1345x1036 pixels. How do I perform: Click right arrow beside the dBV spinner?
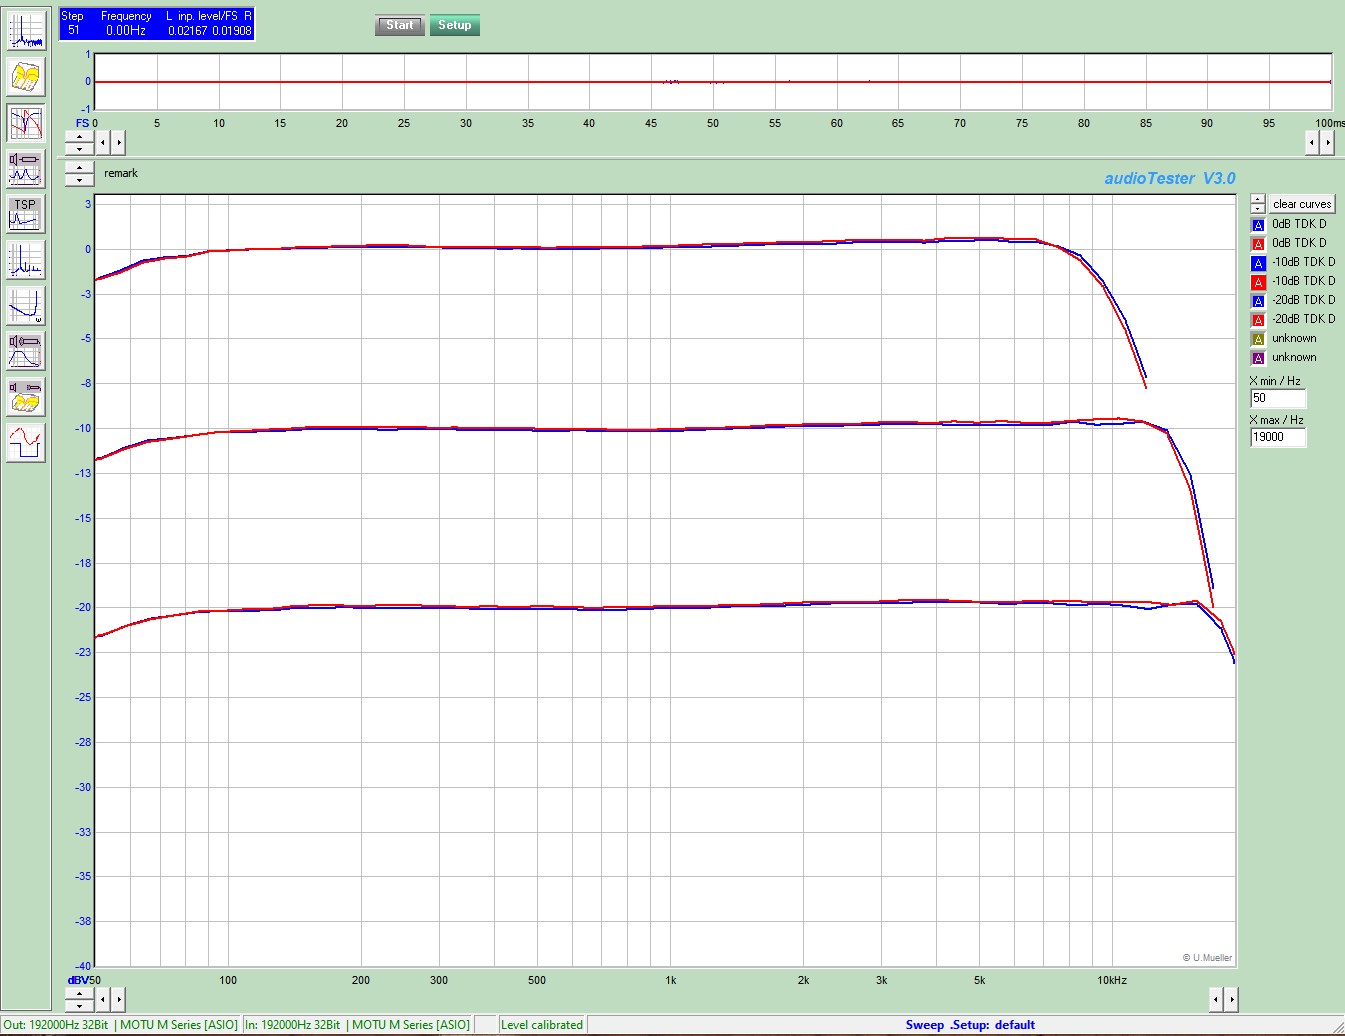tap(118, 999)
